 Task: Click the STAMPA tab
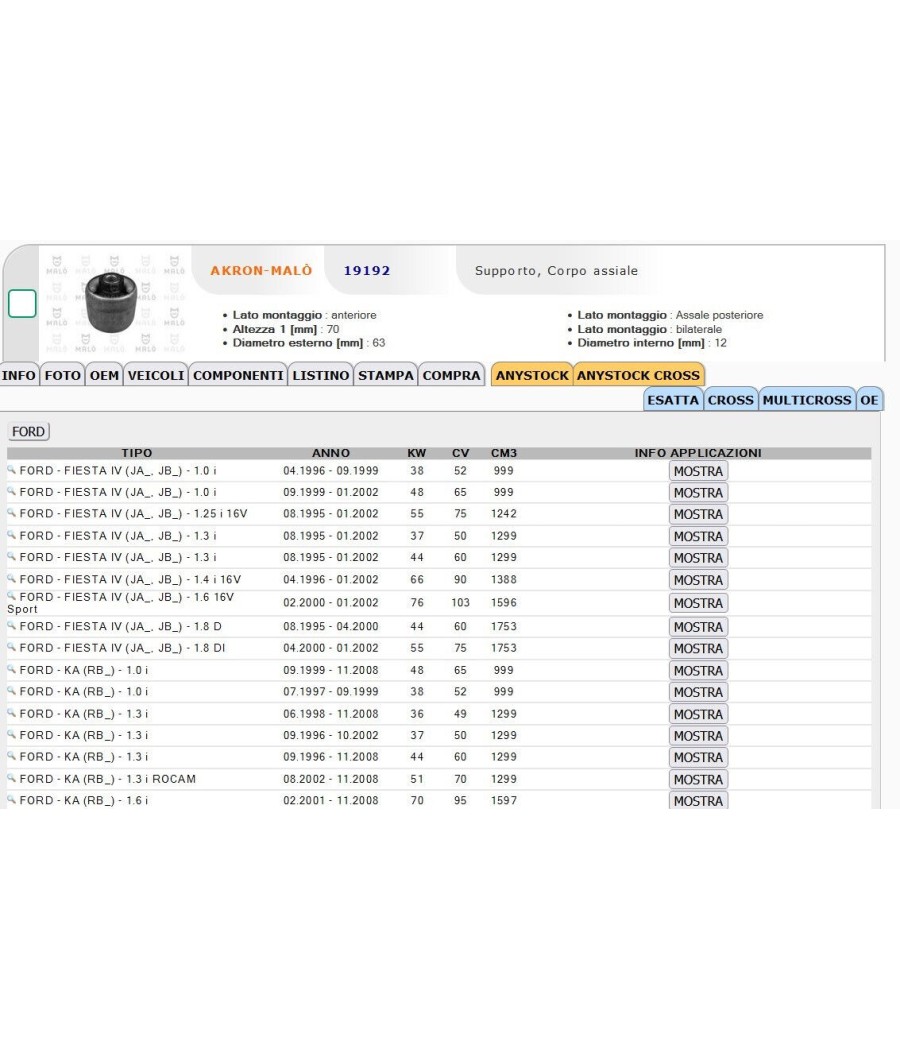tap(386, 375)
